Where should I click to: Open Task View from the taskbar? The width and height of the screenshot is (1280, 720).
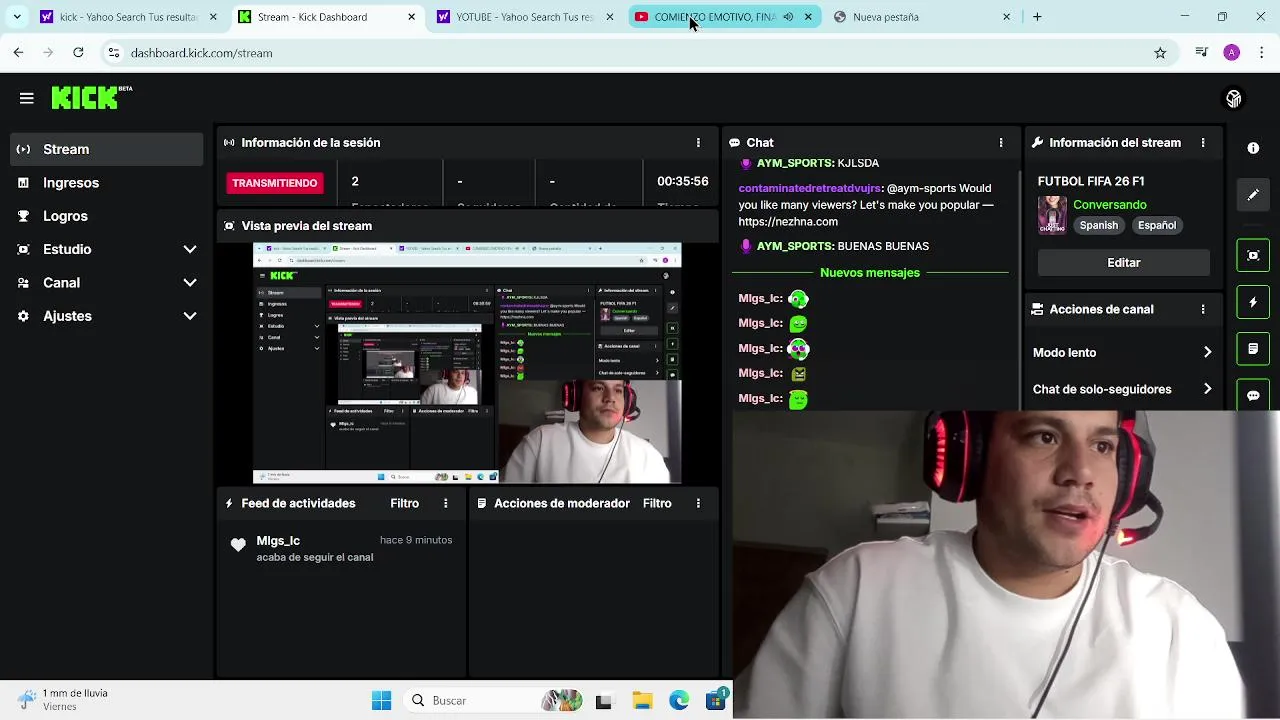click(x=603, y=701)
